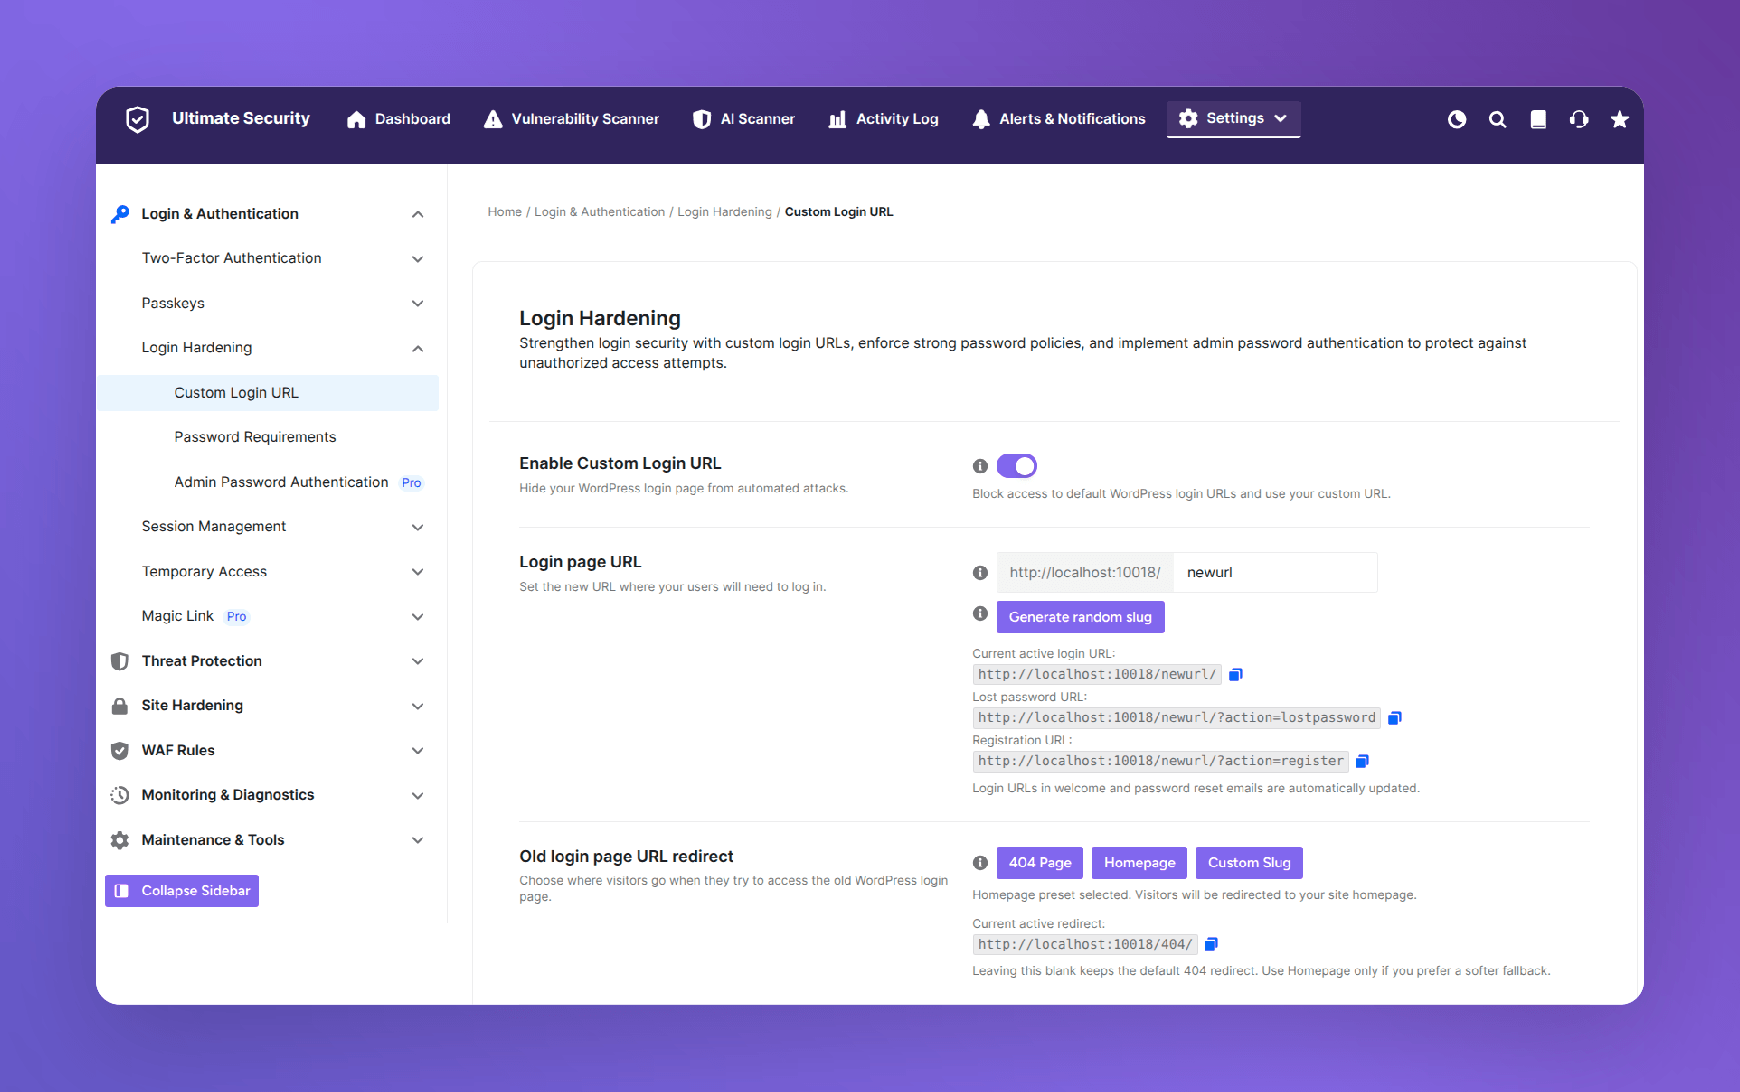
Task: Copy the current active redirect URL
Action: (1211, 944)
